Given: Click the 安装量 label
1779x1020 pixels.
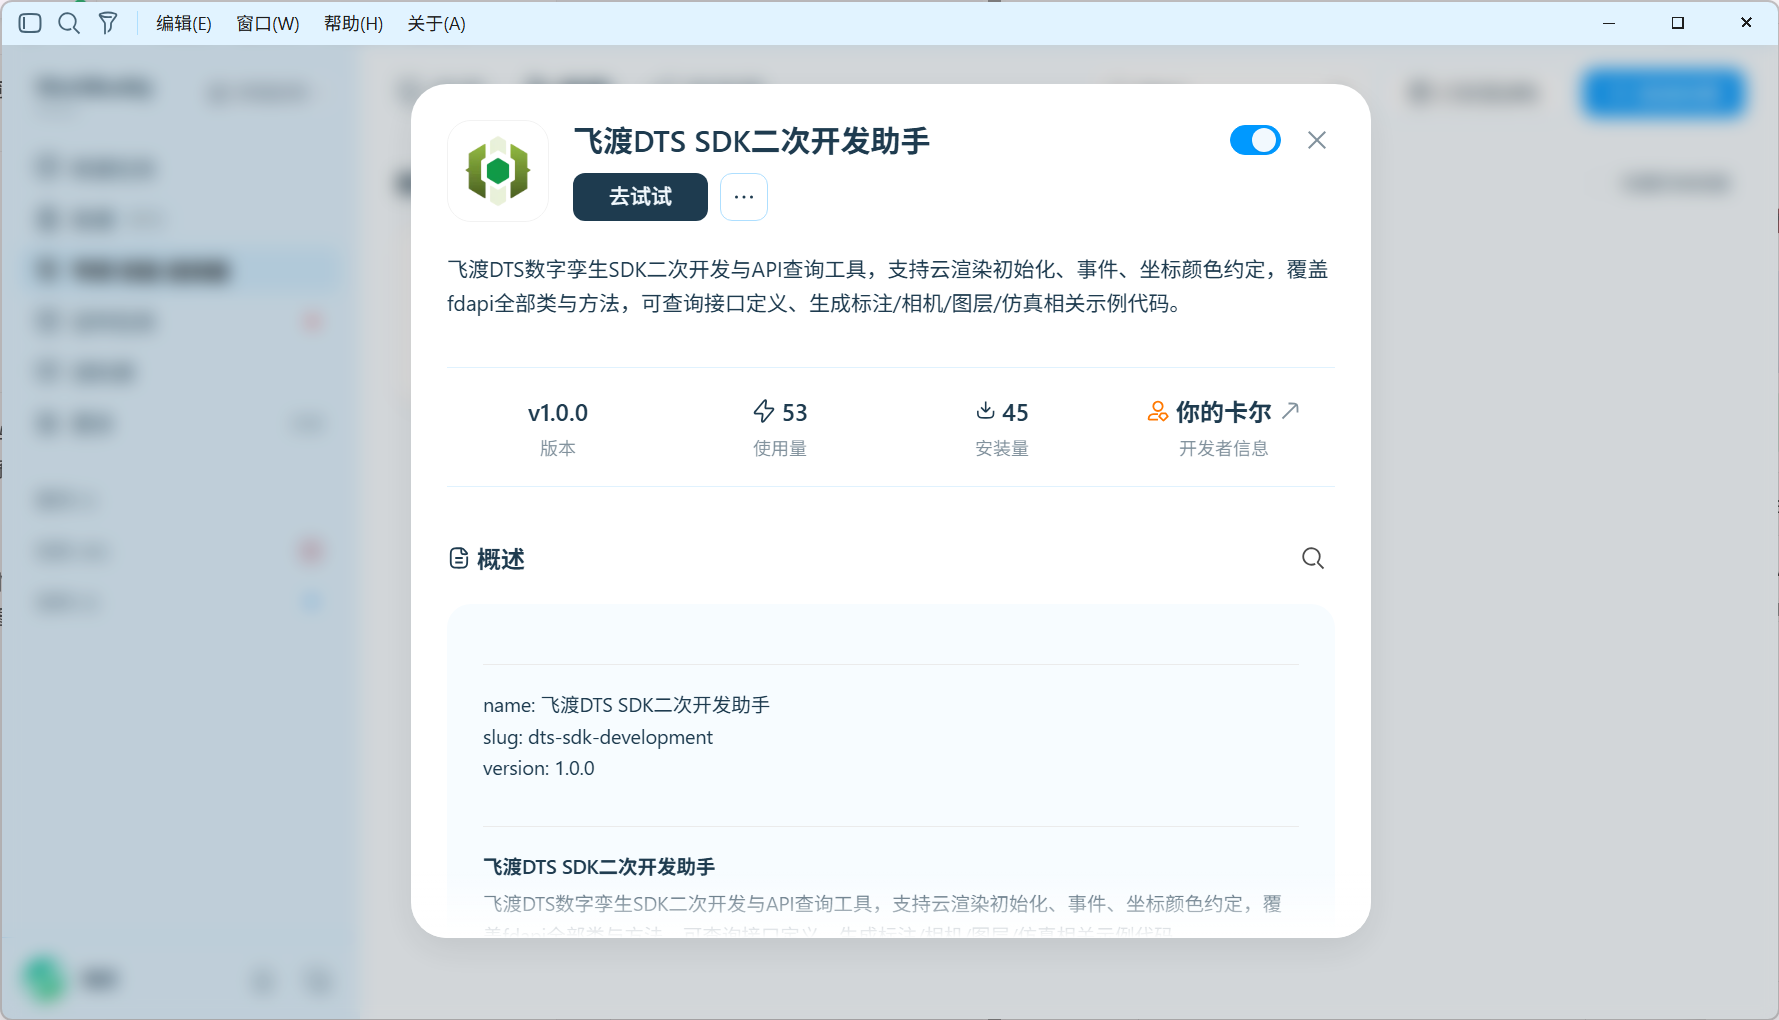Looking at the screenshot, I should (1002, 448).
